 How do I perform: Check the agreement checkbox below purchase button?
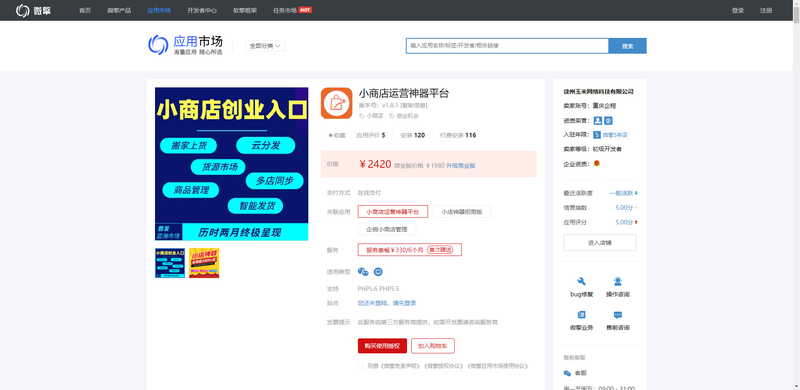coord(361,366)
